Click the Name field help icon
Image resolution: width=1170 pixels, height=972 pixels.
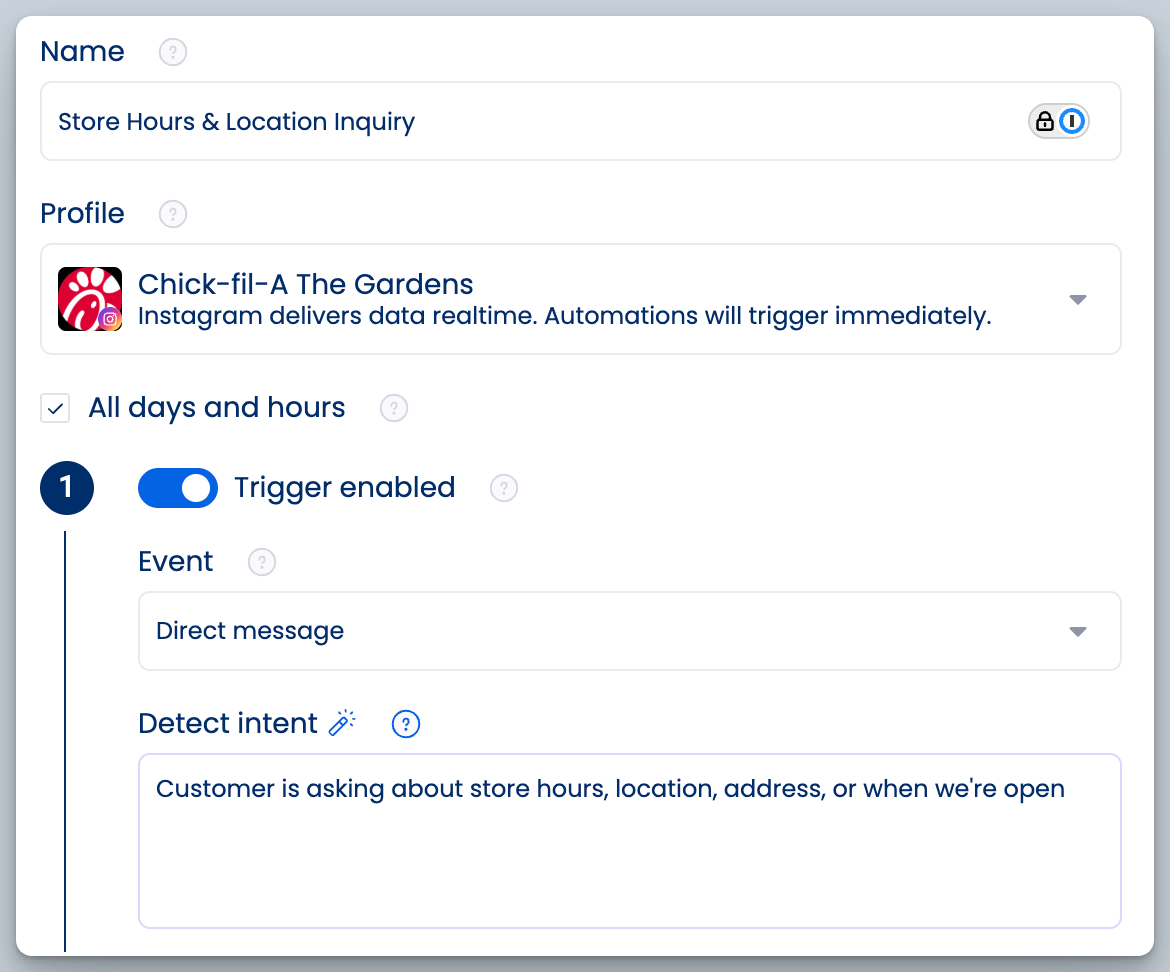pyautogui.click(x=172, y=51)
